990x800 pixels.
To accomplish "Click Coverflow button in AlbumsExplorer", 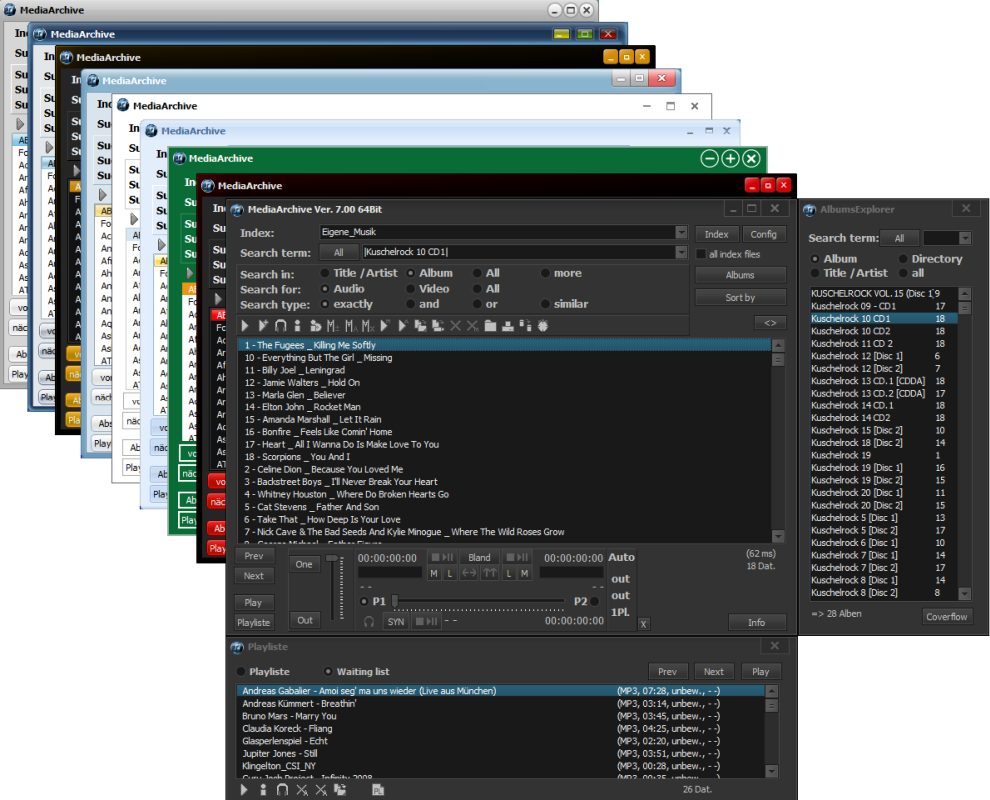I will click(x=946, y=617).
